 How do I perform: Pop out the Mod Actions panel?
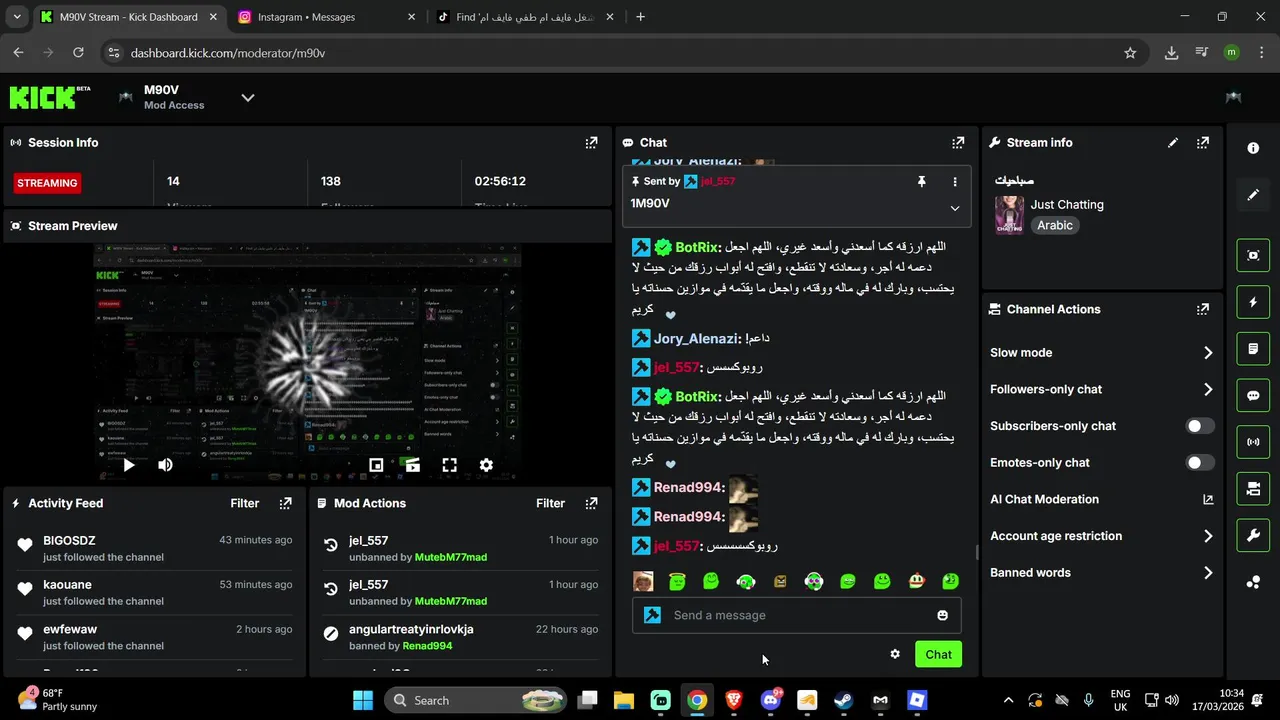(x=591, y=504)
